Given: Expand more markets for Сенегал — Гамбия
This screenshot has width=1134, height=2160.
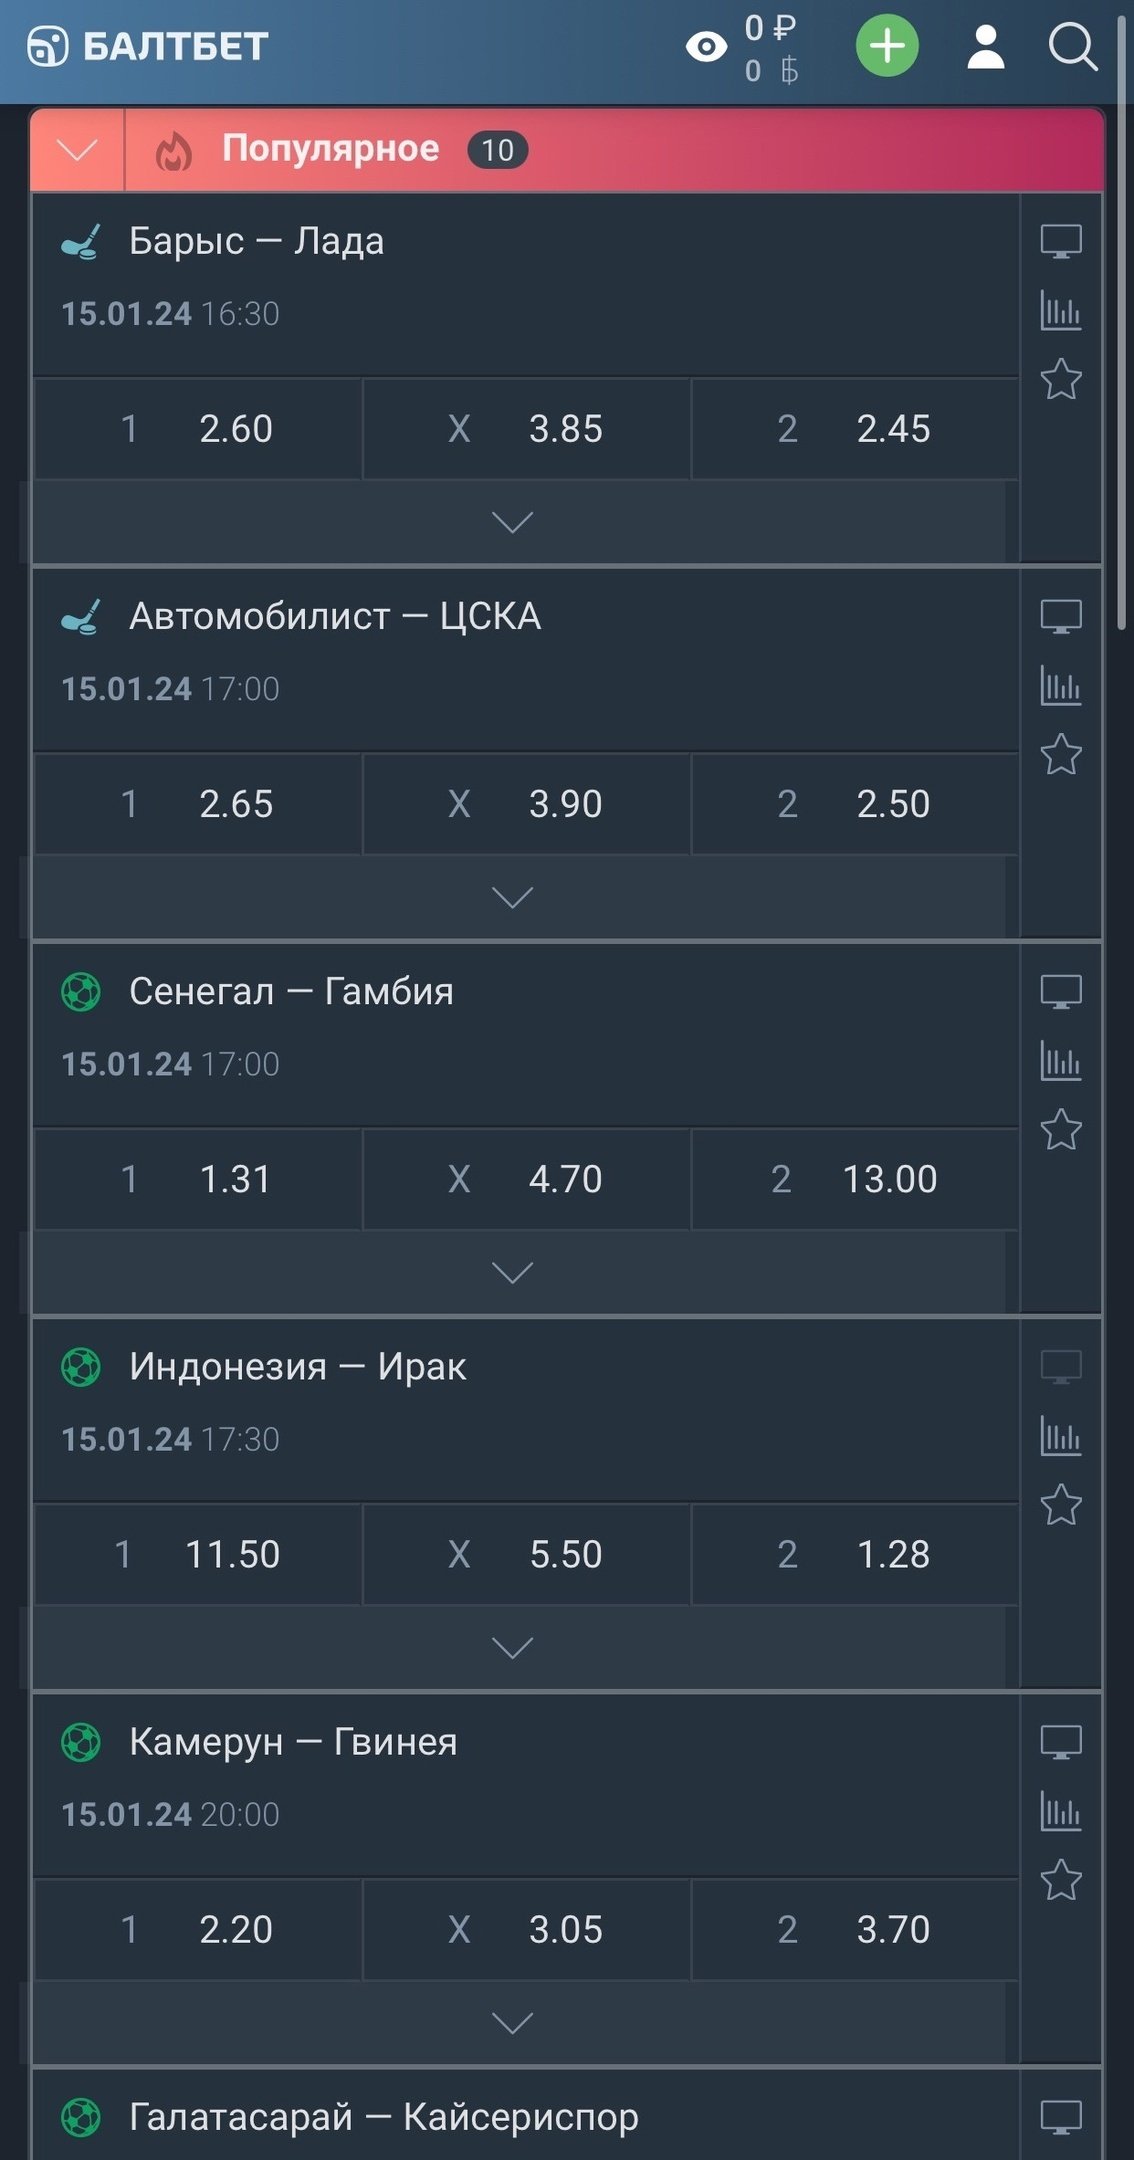Looking at the screenshot, I should point(512,1272).
